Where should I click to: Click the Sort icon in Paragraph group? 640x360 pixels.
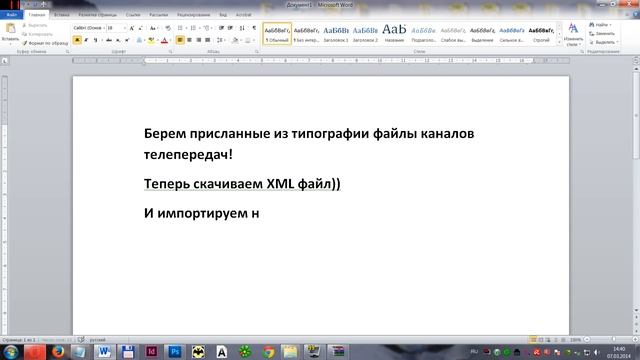(x=242, y=28)
